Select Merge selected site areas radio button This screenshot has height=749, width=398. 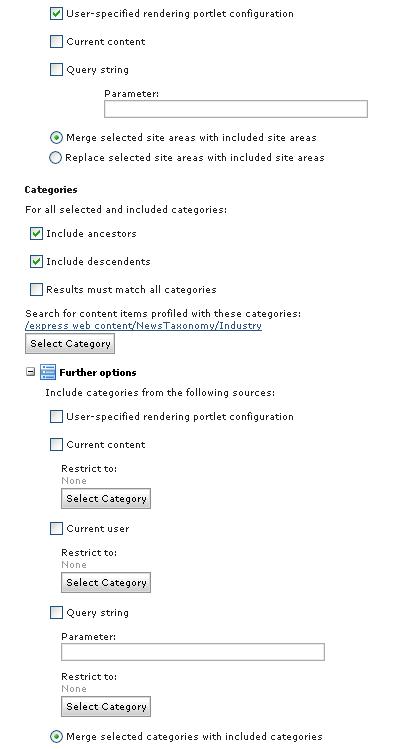pos(56,138)
